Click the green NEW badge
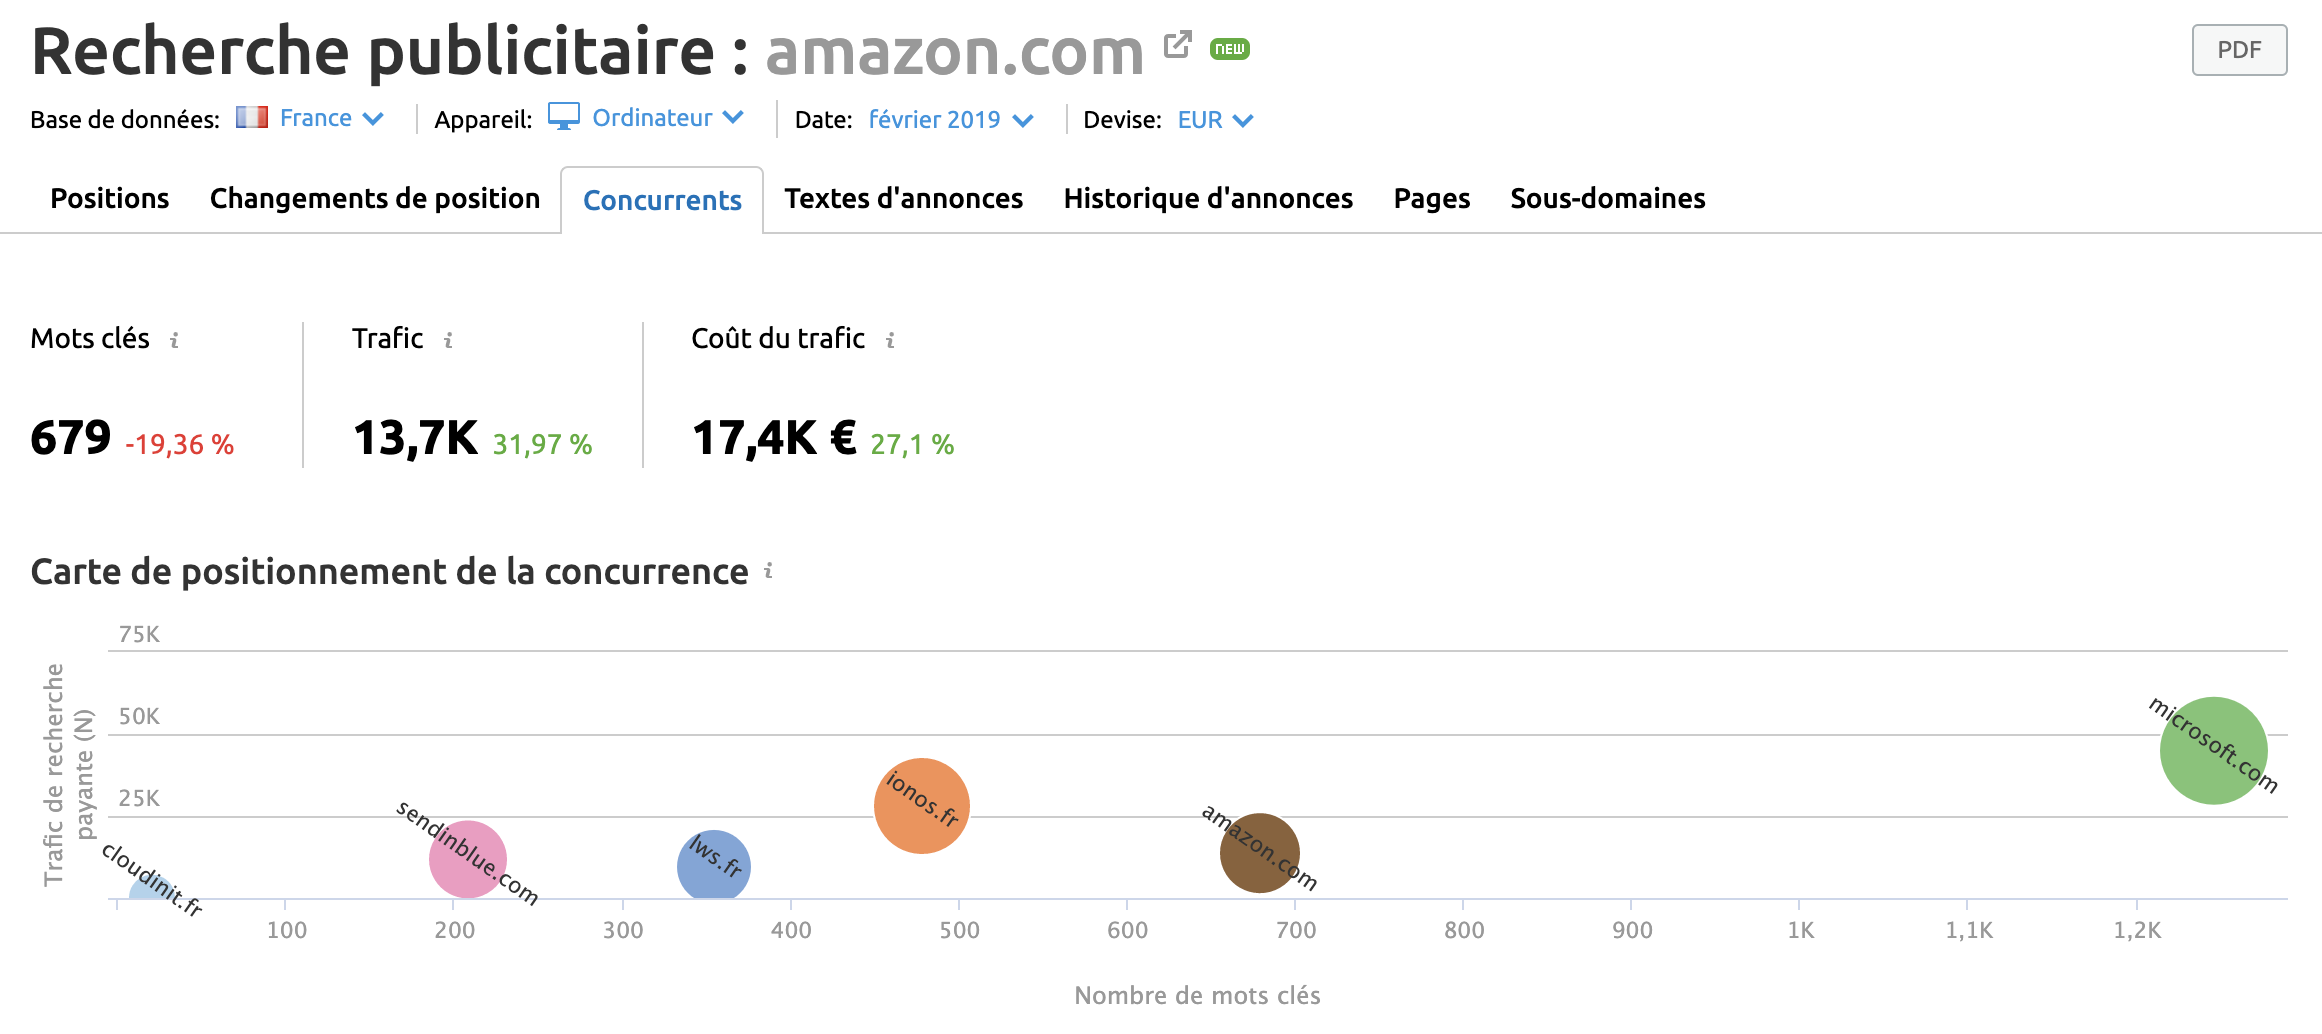 click(x=1230, y=47)
